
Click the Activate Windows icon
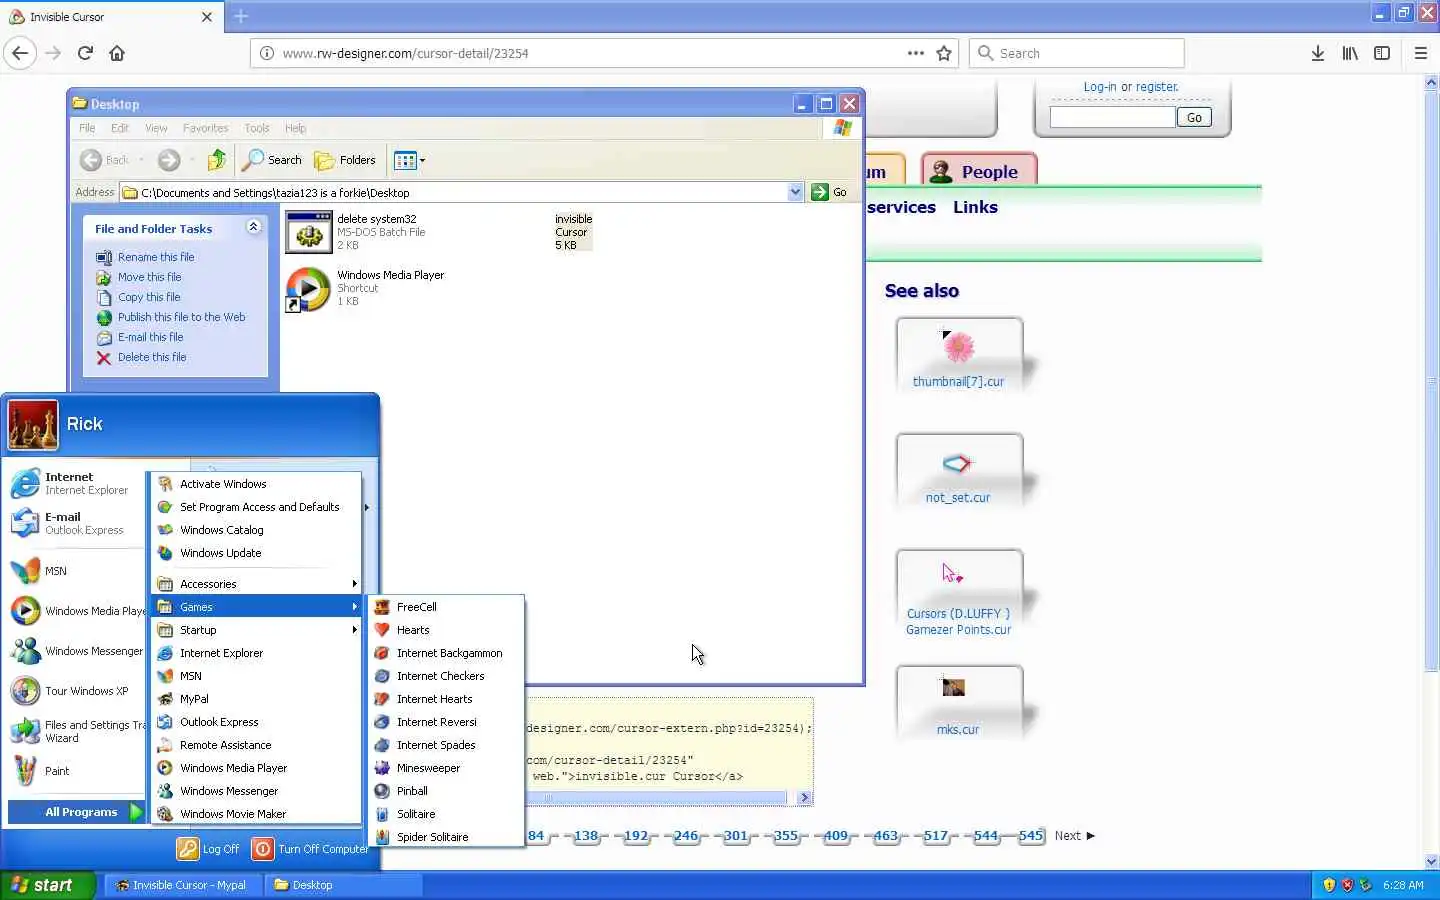click(x=165, y=484)
